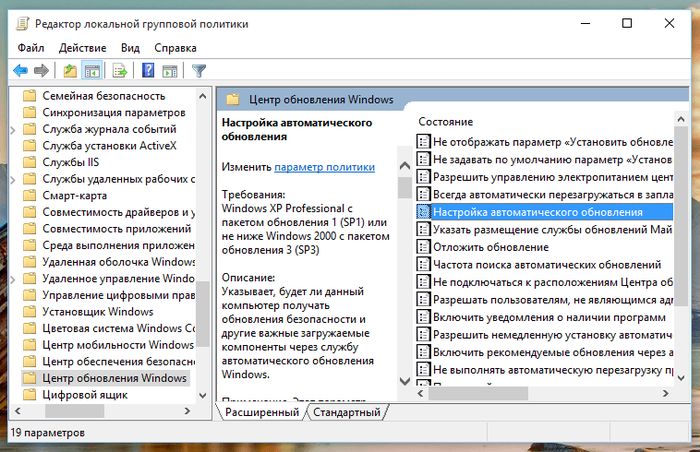The width and height of the screenshot is (700, 452).
Task: Select policy icon beside 'Отложить обновление'
Action: pyautogui.click(x=423, y=247)
